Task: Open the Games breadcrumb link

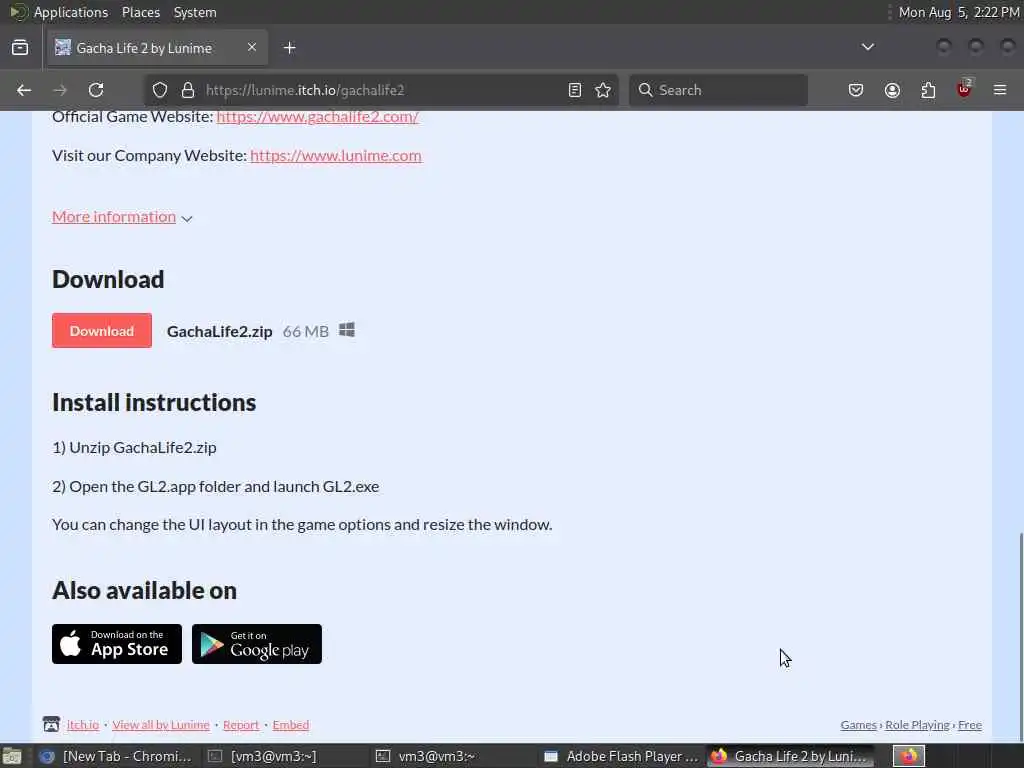Action: pos(858,725)
